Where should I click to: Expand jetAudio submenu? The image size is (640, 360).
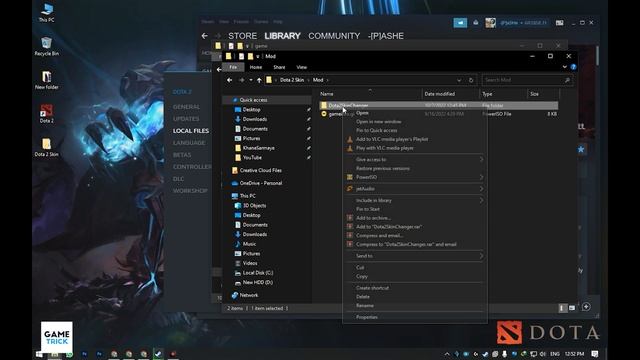(415, 189)
